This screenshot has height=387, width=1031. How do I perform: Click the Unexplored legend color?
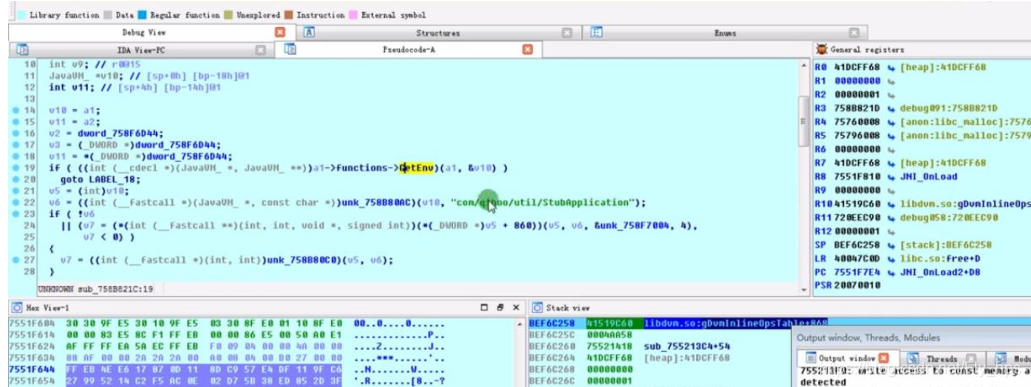pos(228,14)
